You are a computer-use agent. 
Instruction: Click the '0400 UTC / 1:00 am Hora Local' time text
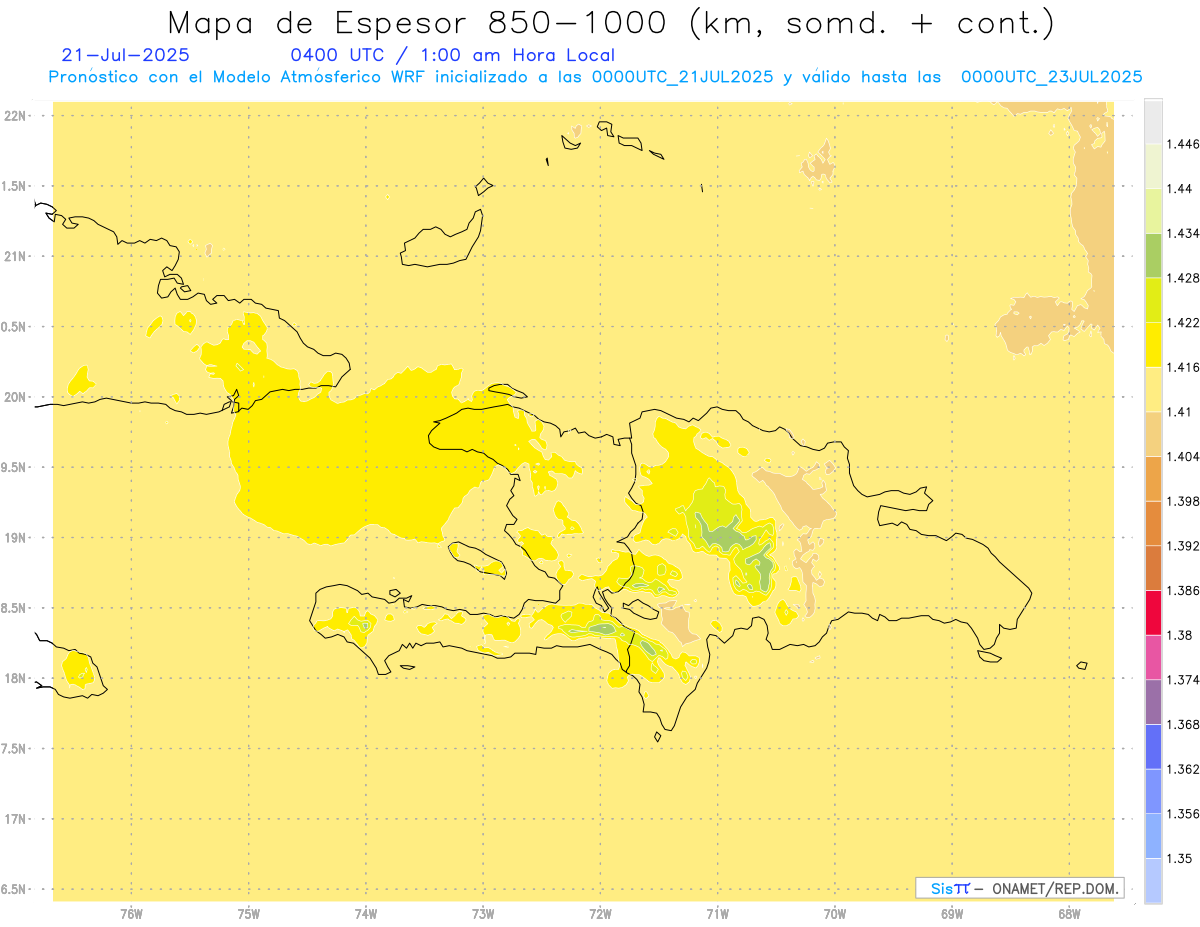[453, 56]
